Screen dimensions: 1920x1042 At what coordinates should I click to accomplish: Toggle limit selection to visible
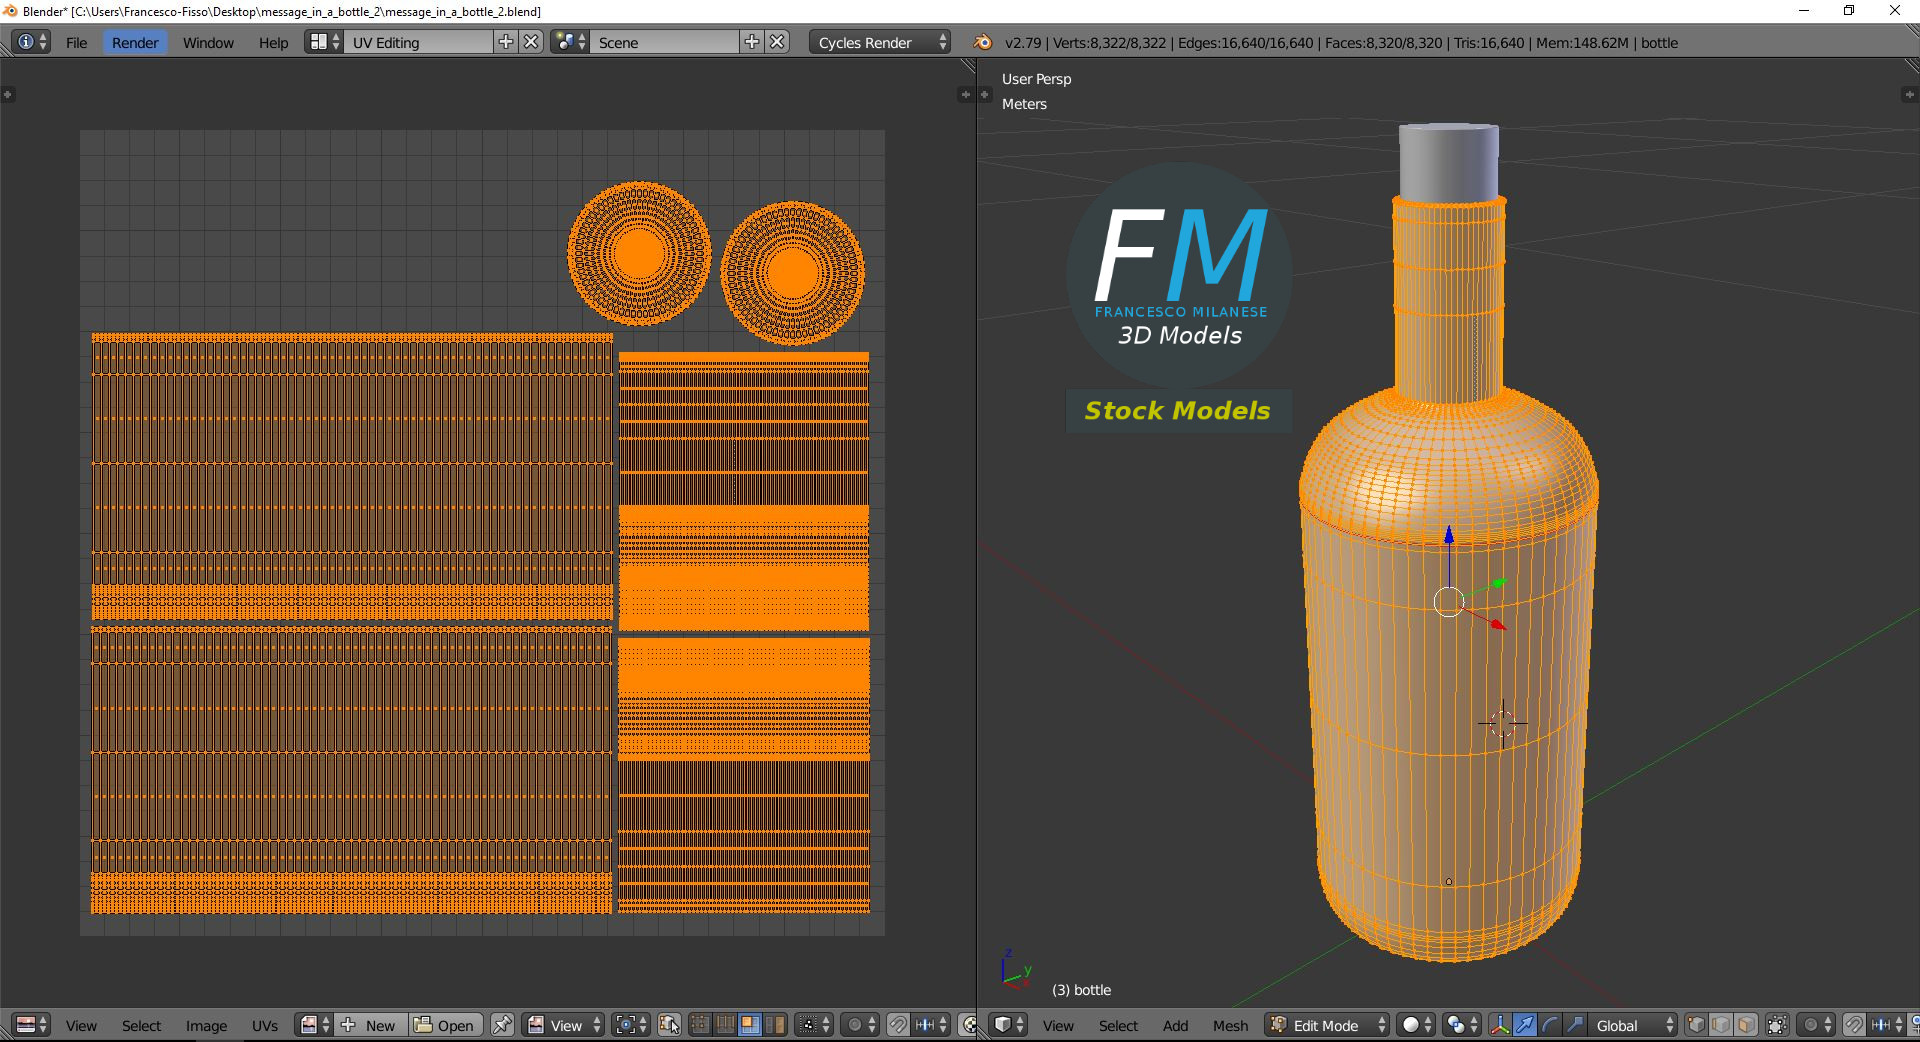pyautogui.click(x=1777, y=1025)
